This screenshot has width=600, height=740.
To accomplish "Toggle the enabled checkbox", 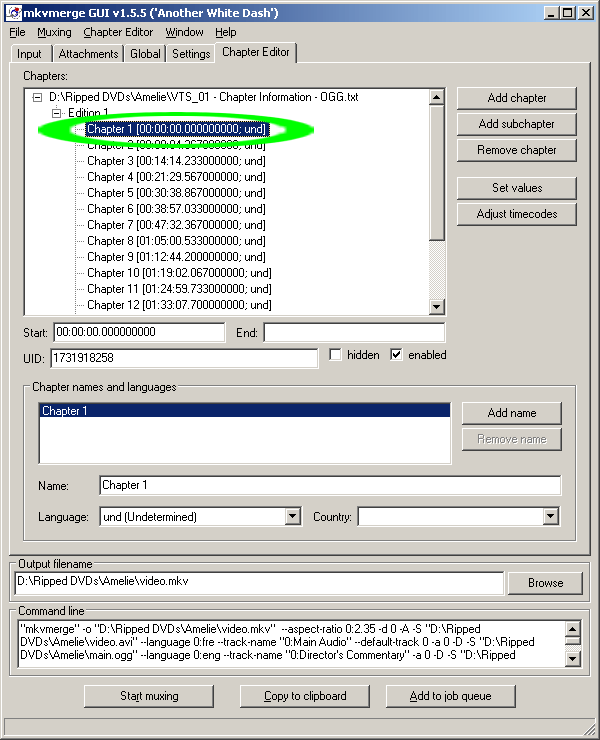I will [396, 355].
